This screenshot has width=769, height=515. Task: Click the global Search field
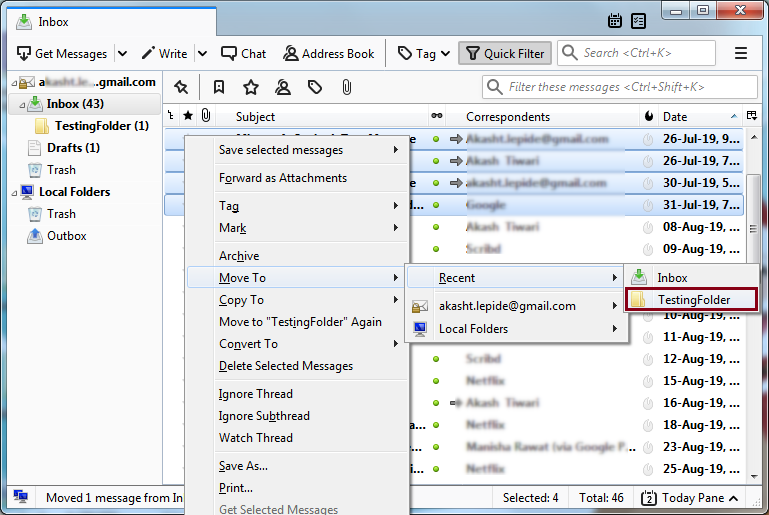pyautogui.click(x=636, y=53)
